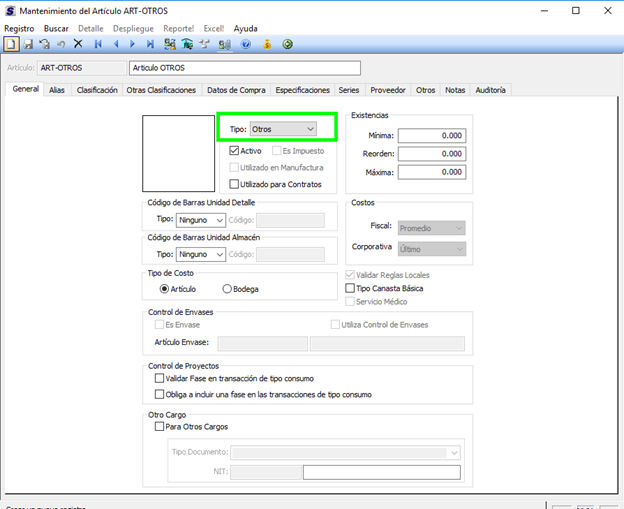Click the undo arrow toolbar icon
Image resolution: width=624 pixels, height=509 pixels.
point(61,44)
